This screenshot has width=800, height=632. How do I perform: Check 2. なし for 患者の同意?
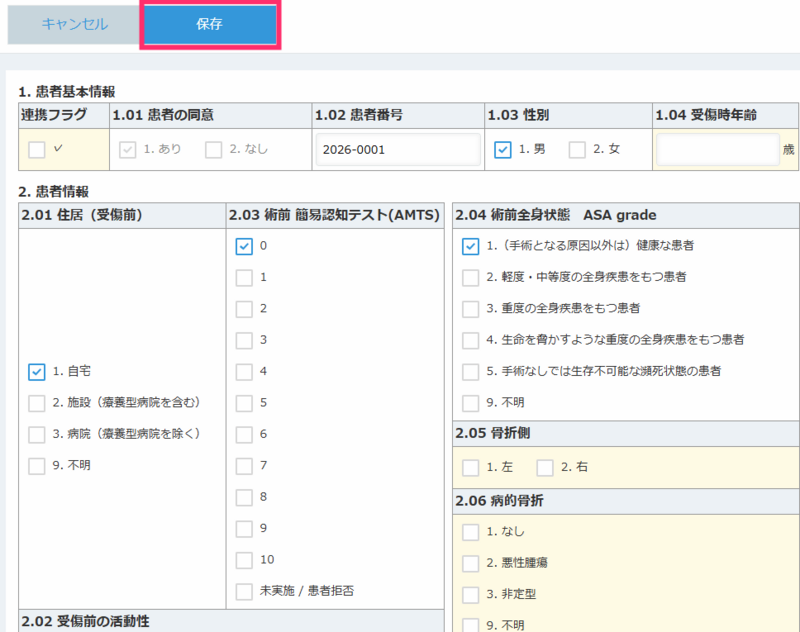213,150
